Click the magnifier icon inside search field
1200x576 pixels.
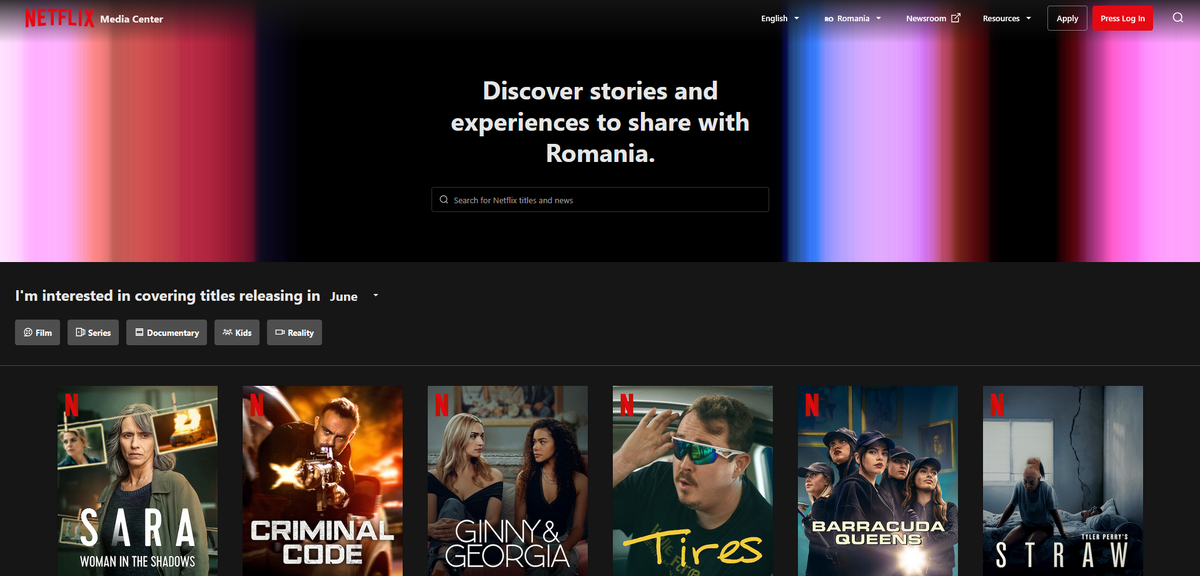[444, 200]
